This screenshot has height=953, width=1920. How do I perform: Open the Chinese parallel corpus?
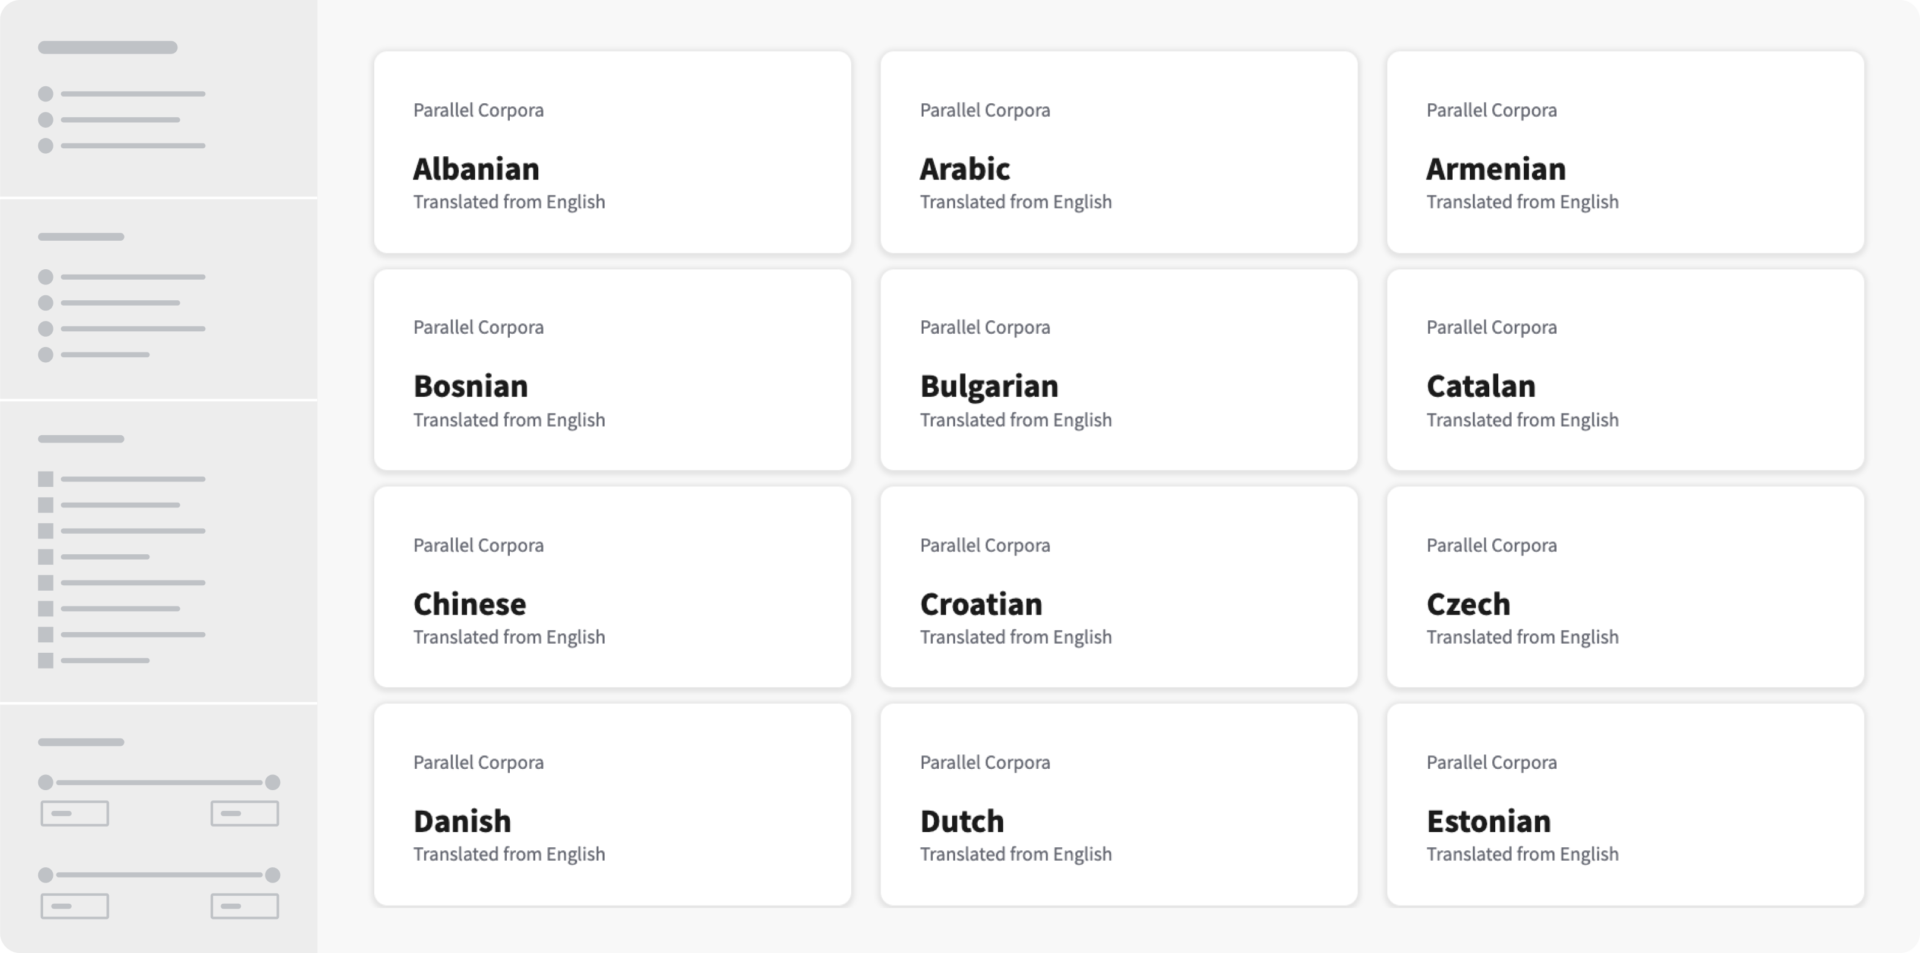[612, 587]
